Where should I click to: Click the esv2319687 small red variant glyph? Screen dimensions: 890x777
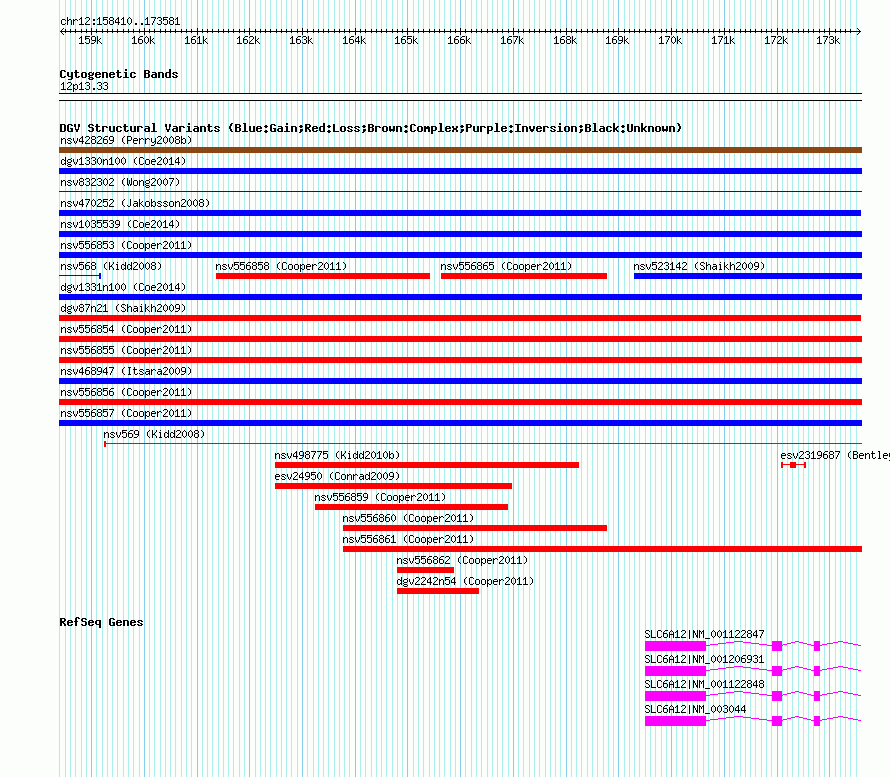tap(793, 465)
